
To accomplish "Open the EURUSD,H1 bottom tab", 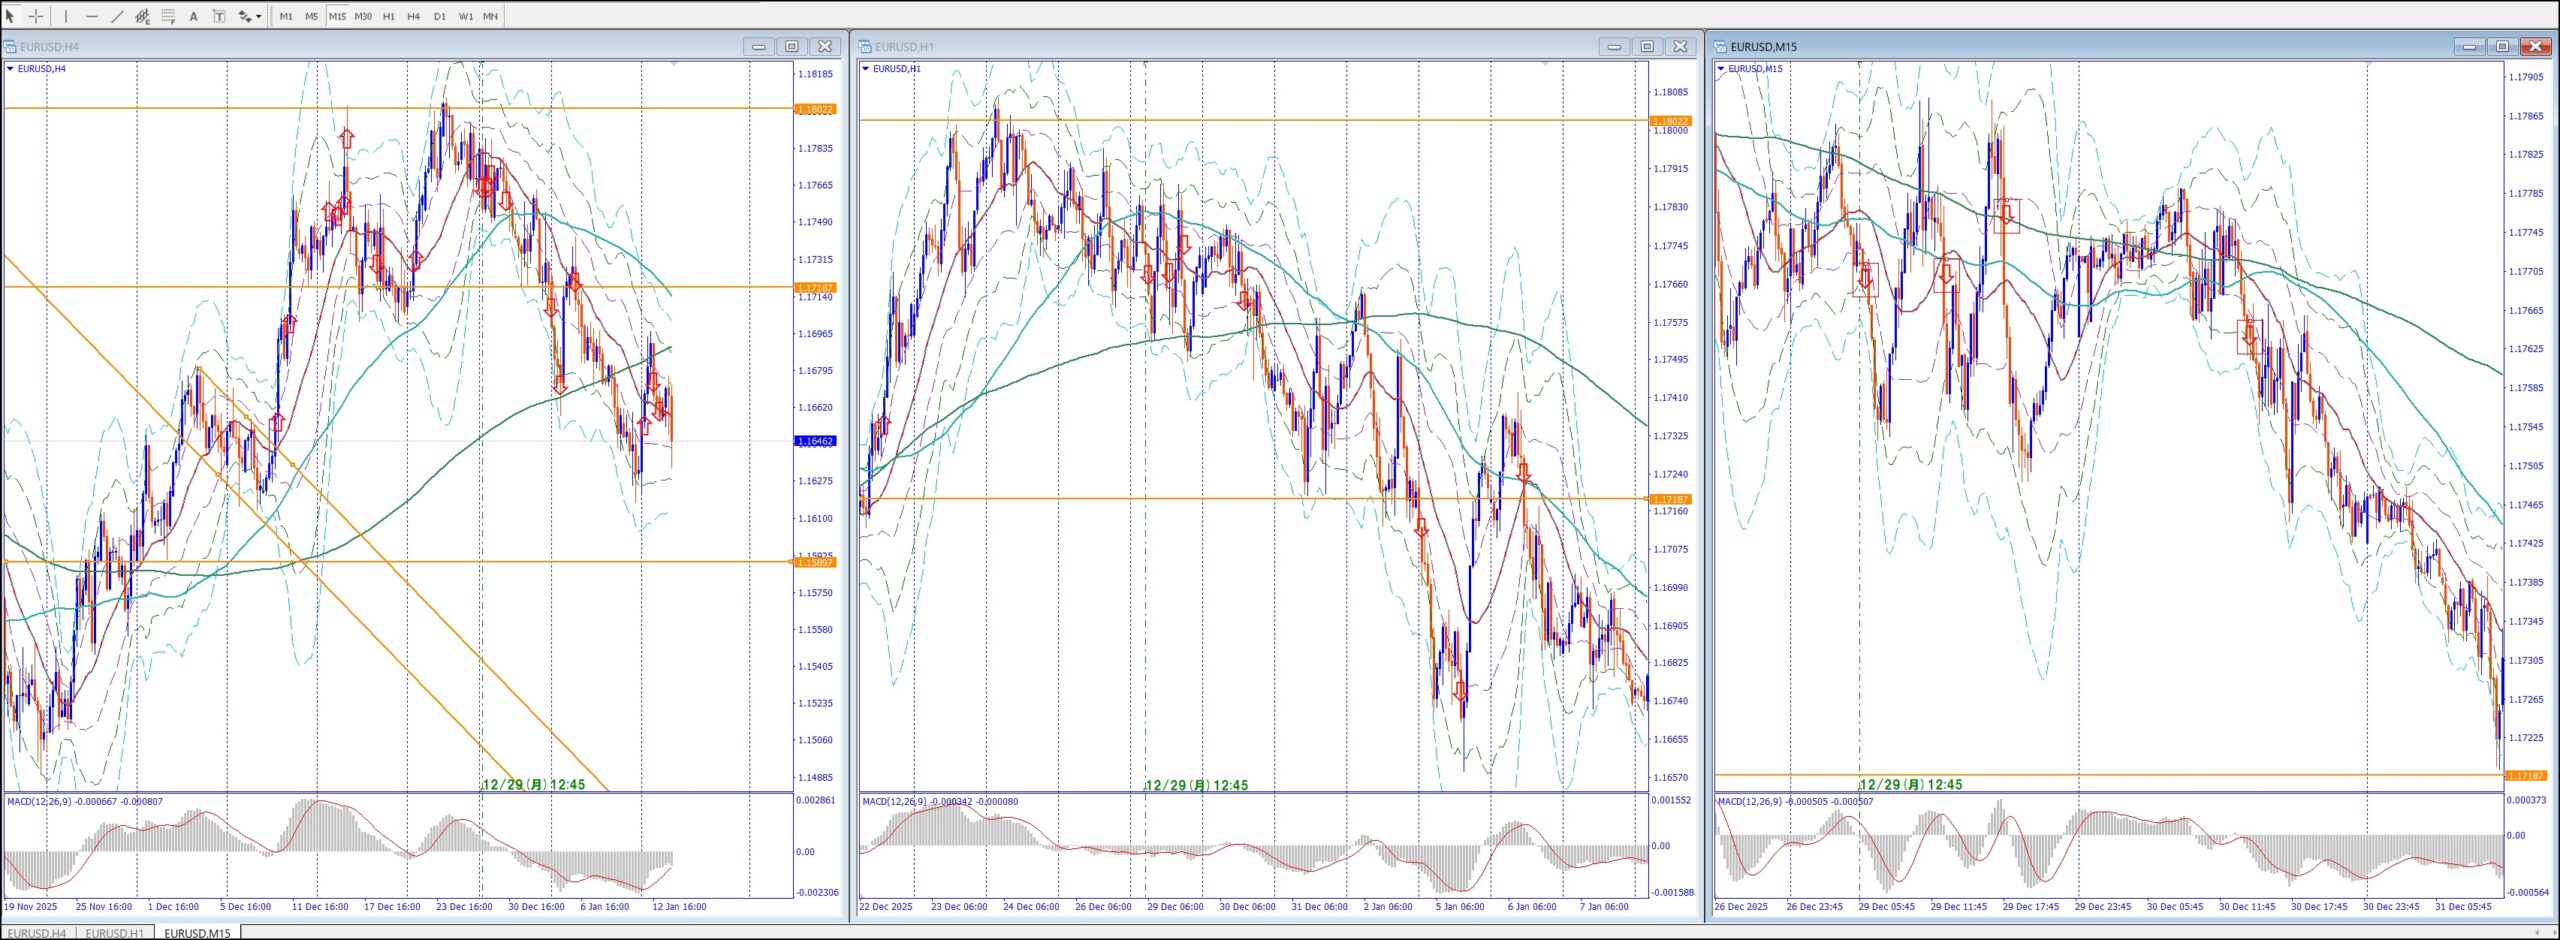I will [115, 933].
